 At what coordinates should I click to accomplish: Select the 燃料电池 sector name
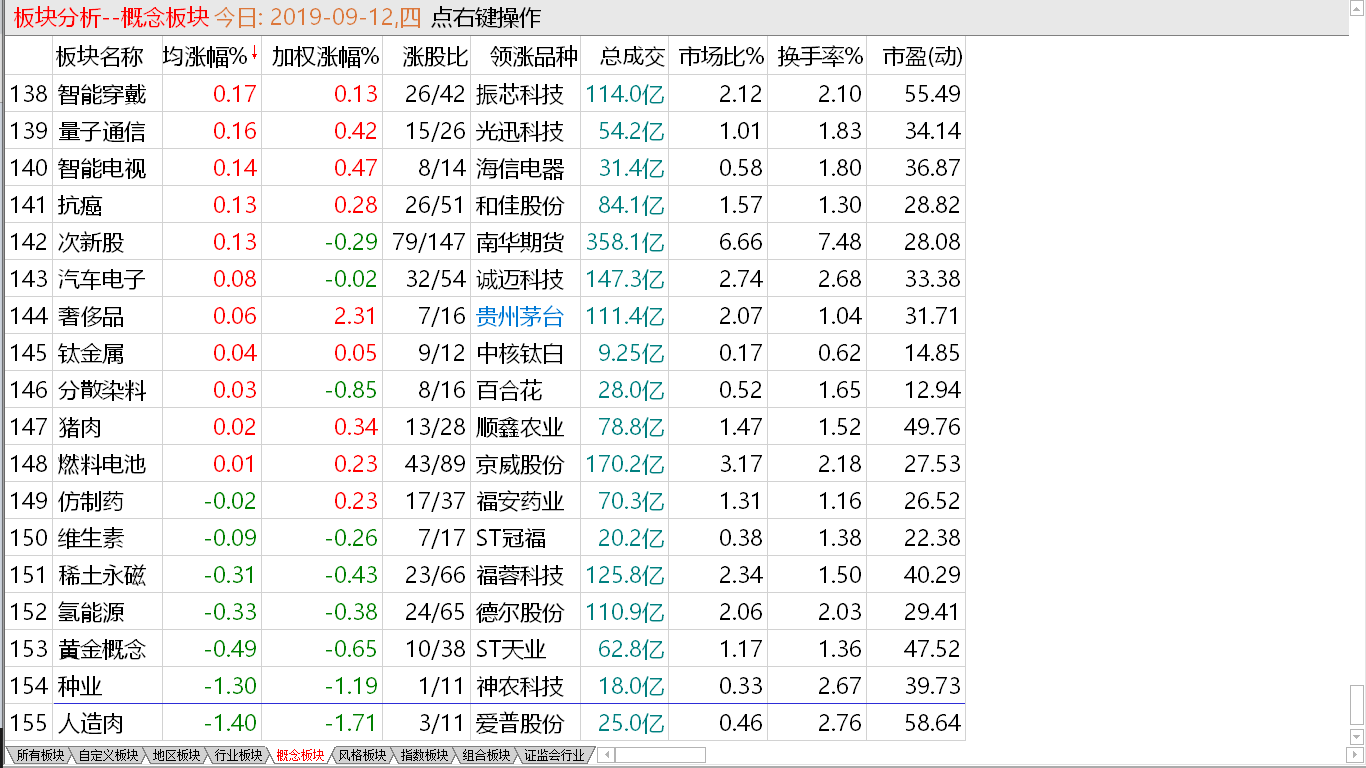102,464
